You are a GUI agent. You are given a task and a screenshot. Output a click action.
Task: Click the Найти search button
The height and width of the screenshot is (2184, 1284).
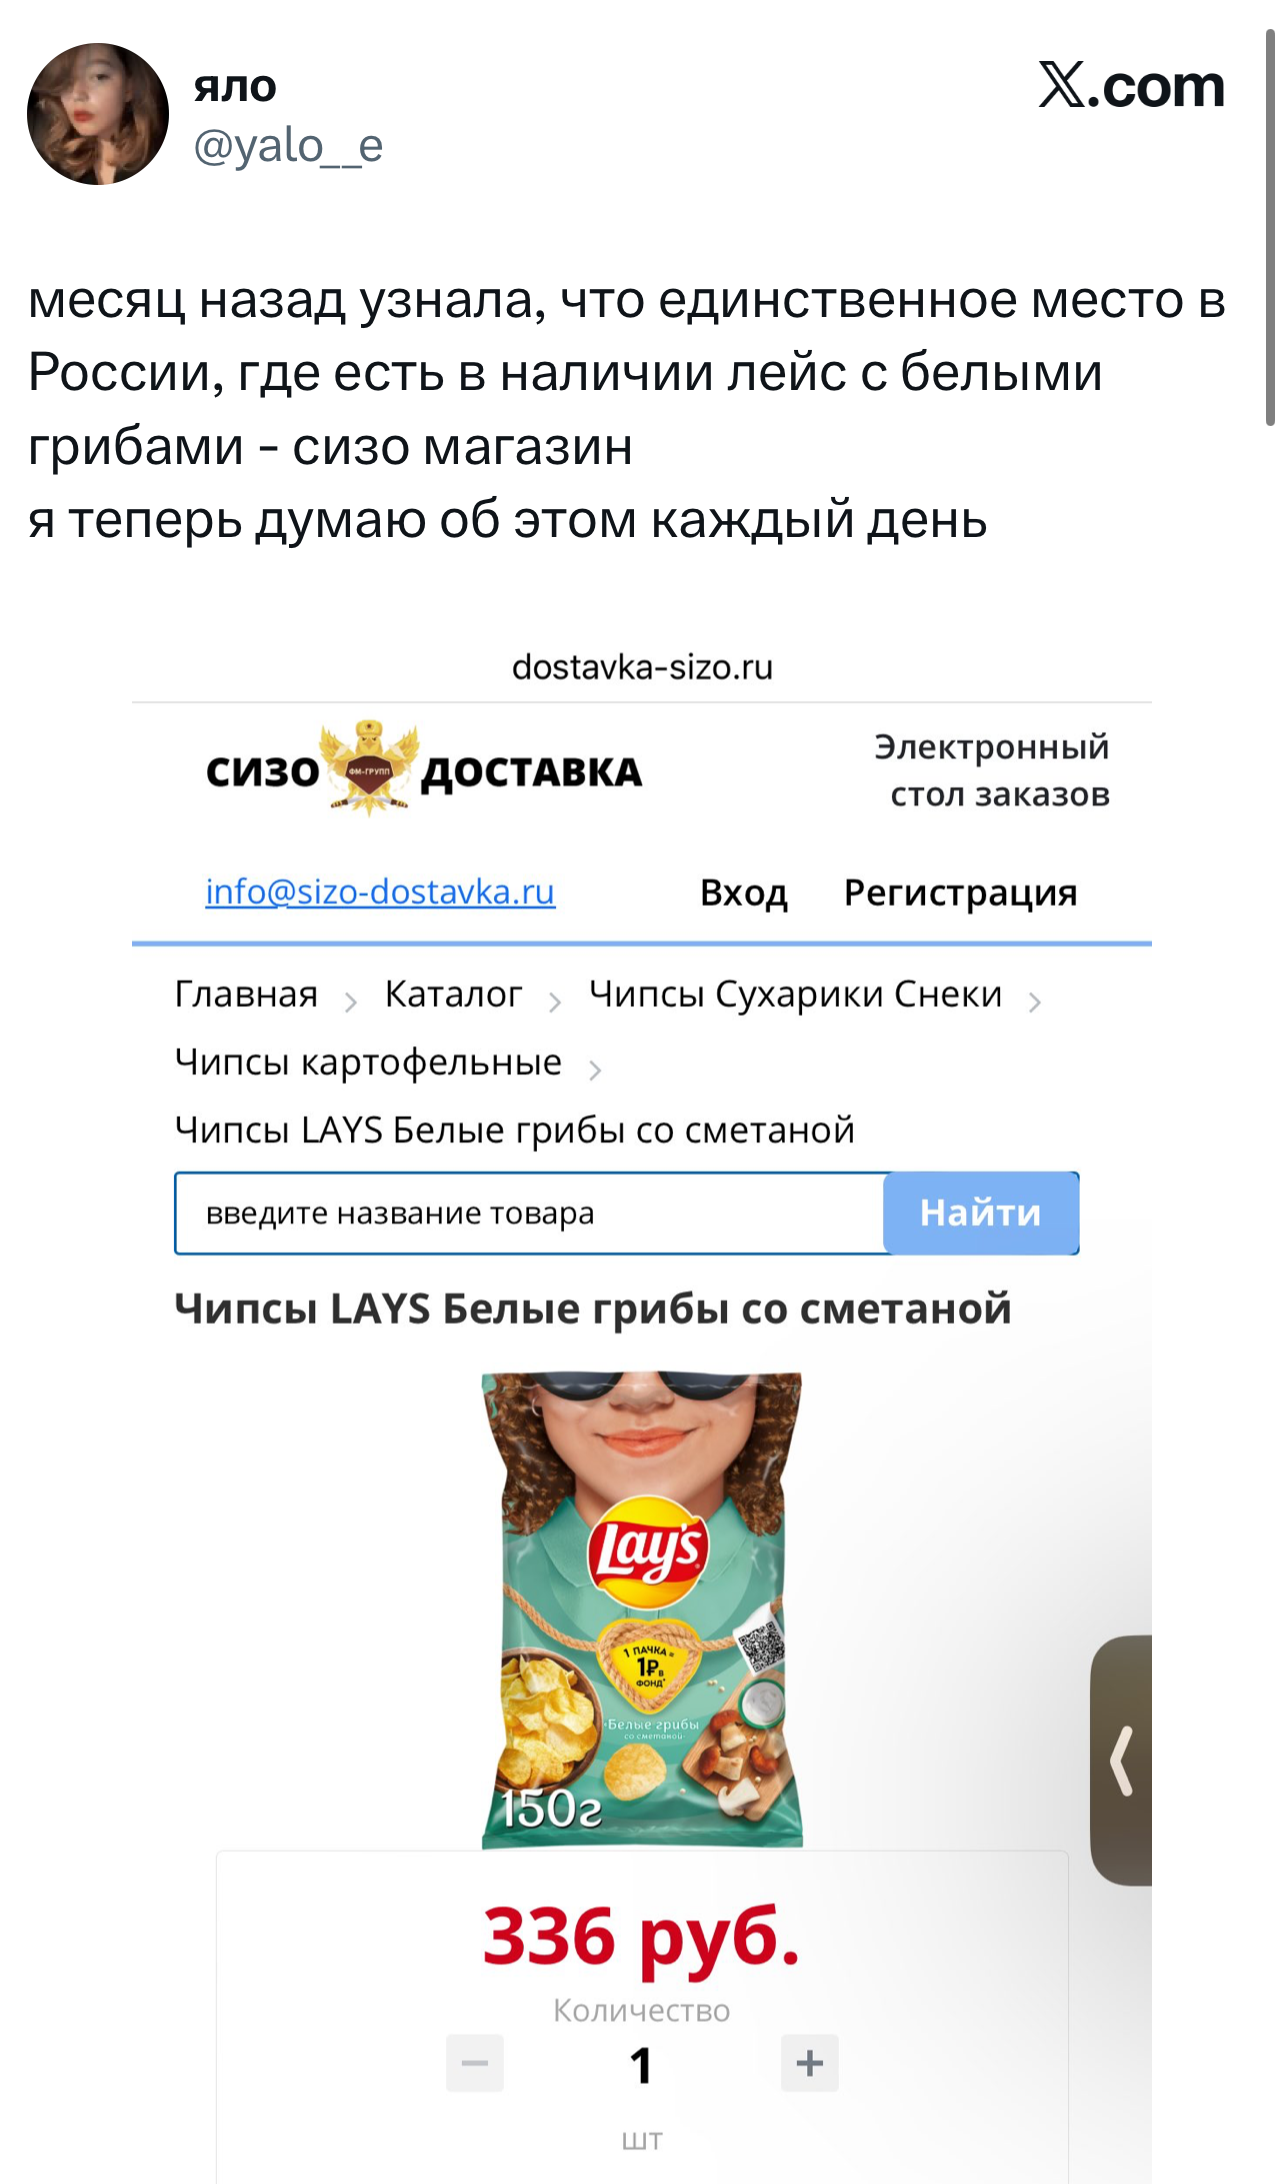[x=981, y=1213]
